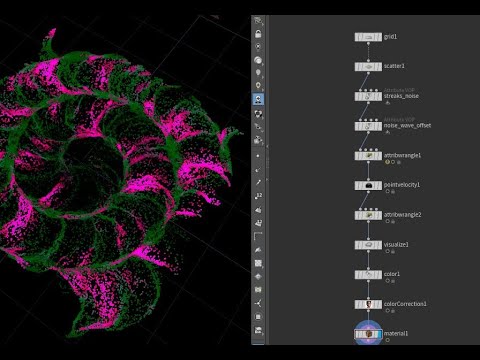Click the small circular icon below the padlock
Viewport: 480px width, 360px height.
point(258,47)
